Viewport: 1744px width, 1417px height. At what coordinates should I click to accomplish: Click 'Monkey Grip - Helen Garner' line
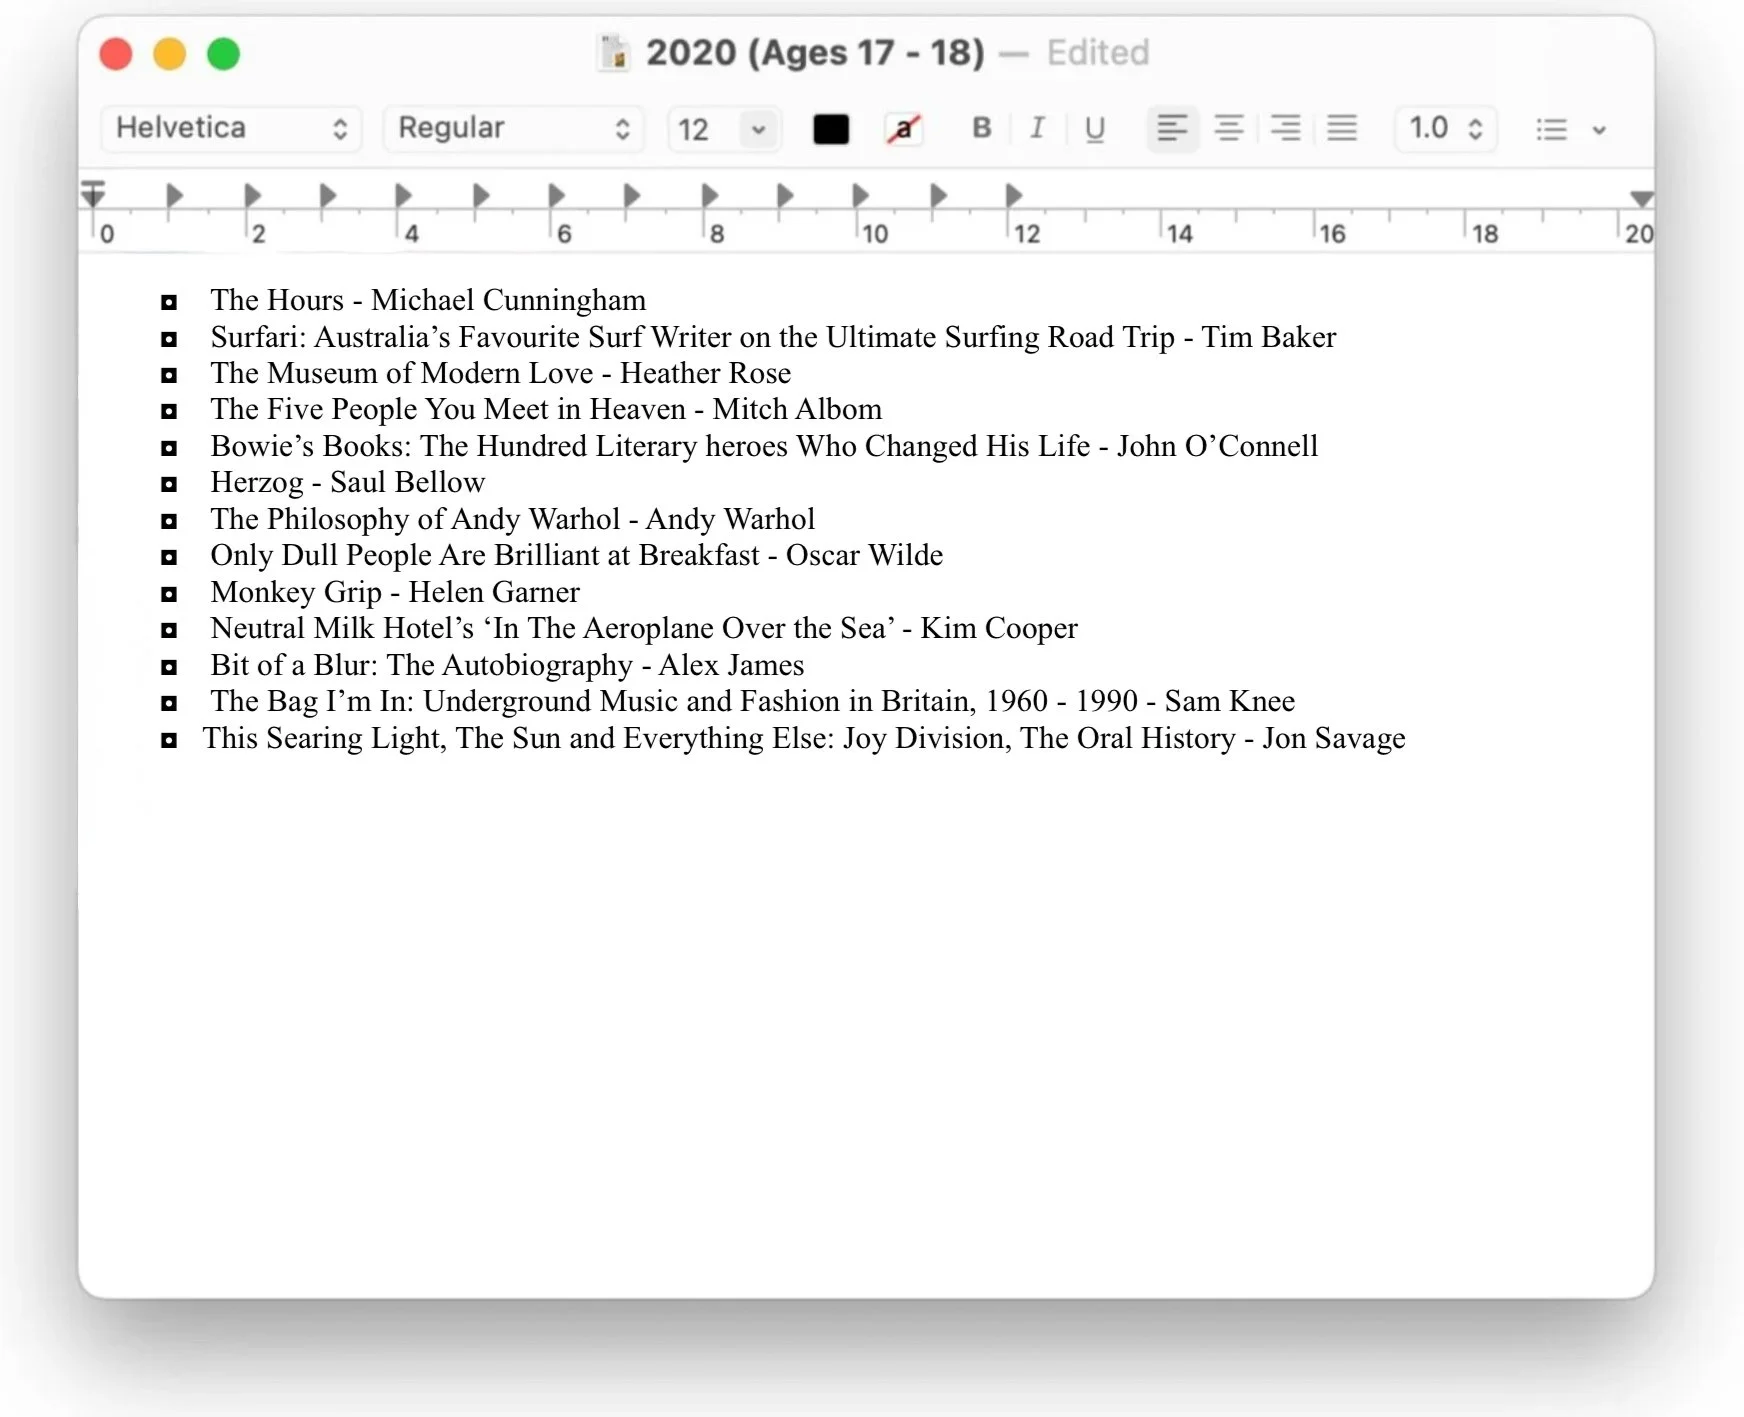point(395,592)
